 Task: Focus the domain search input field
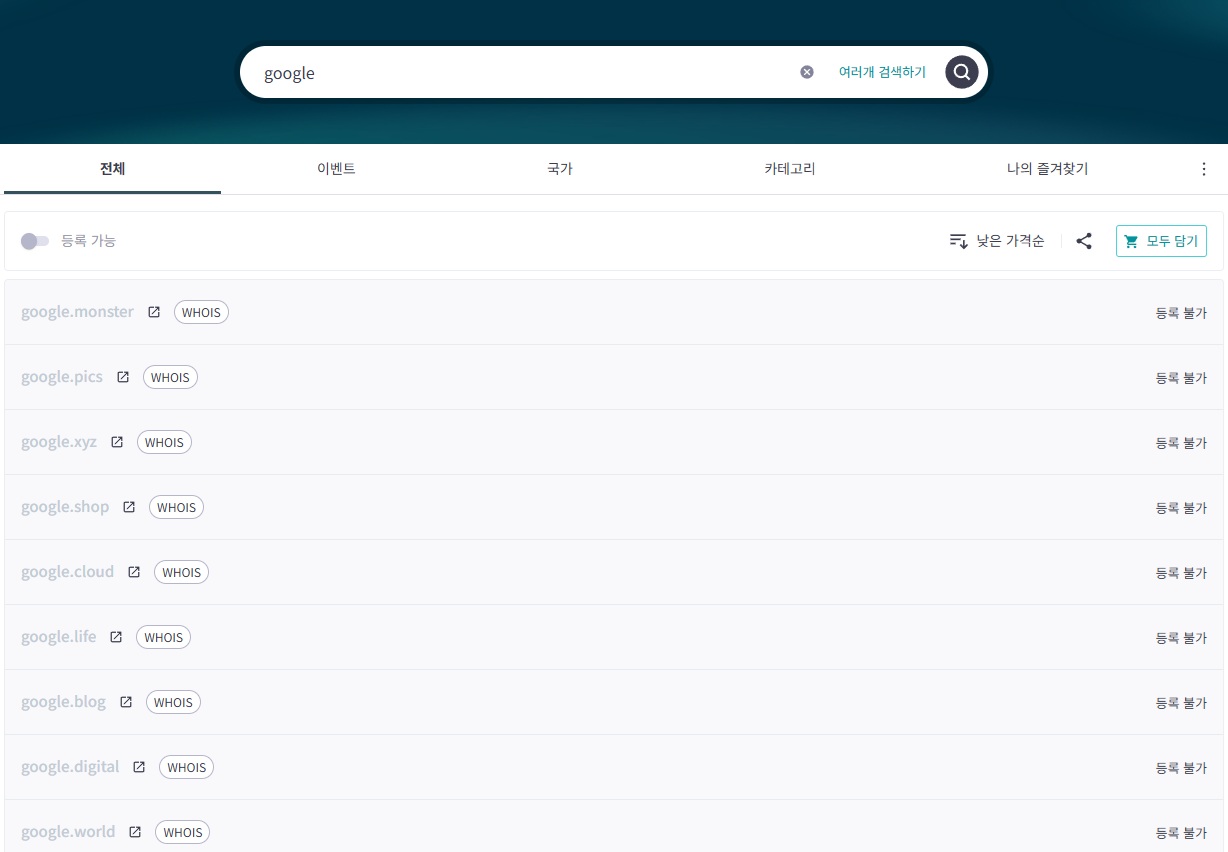point(520,73)
